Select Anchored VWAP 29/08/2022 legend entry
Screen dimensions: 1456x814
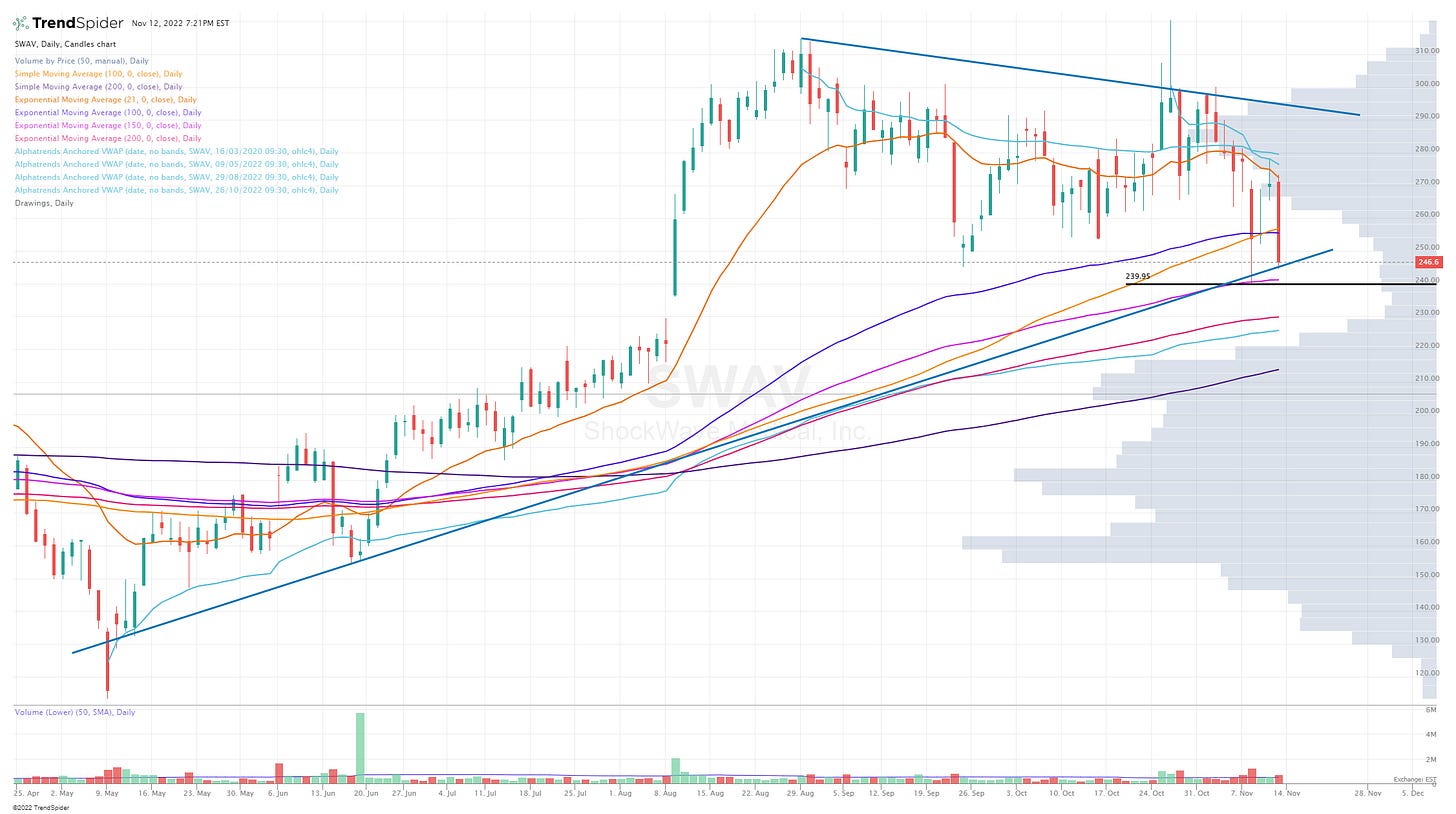coord(175,177)
